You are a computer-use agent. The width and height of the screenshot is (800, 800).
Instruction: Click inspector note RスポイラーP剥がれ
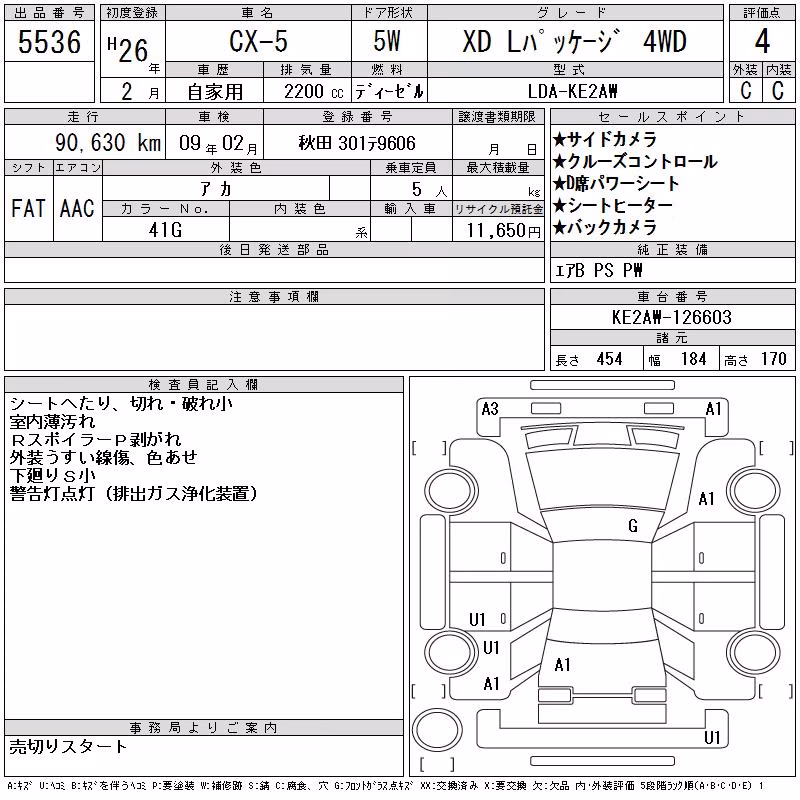point(95,440)
